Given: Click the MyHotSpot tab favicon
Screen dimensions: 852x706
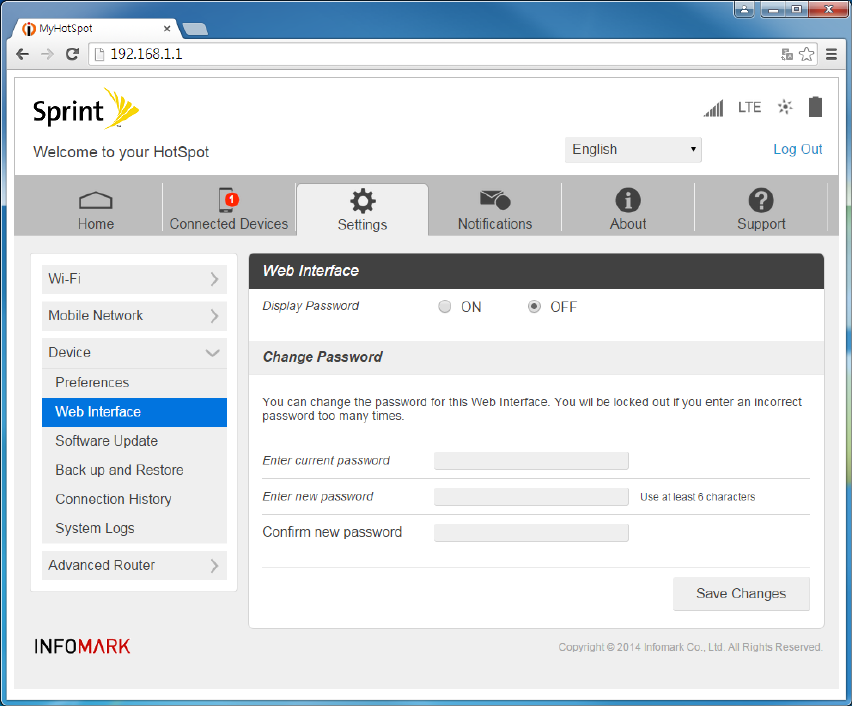Looking at the screenshot, I should coord(29,28).
